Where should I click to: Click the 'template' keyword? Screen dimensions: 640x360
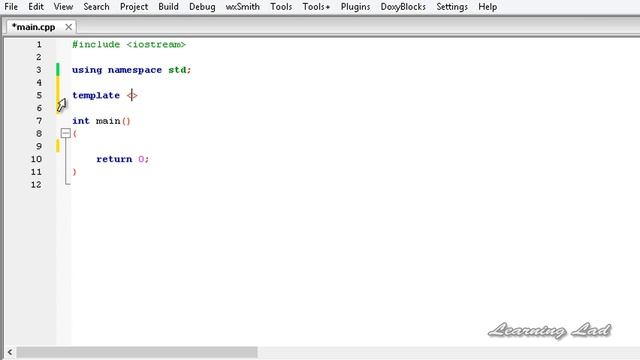click(96, 96)
